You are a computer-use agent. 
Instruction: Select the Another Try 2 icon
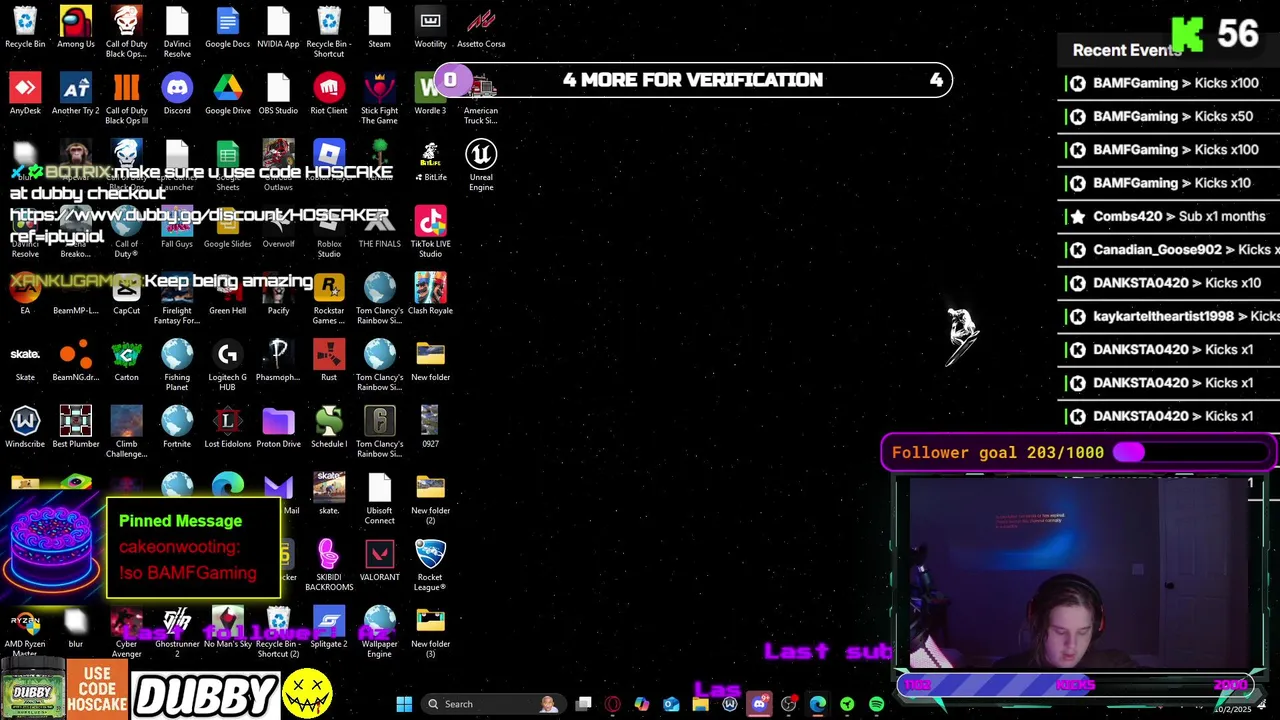click(76, 94)
